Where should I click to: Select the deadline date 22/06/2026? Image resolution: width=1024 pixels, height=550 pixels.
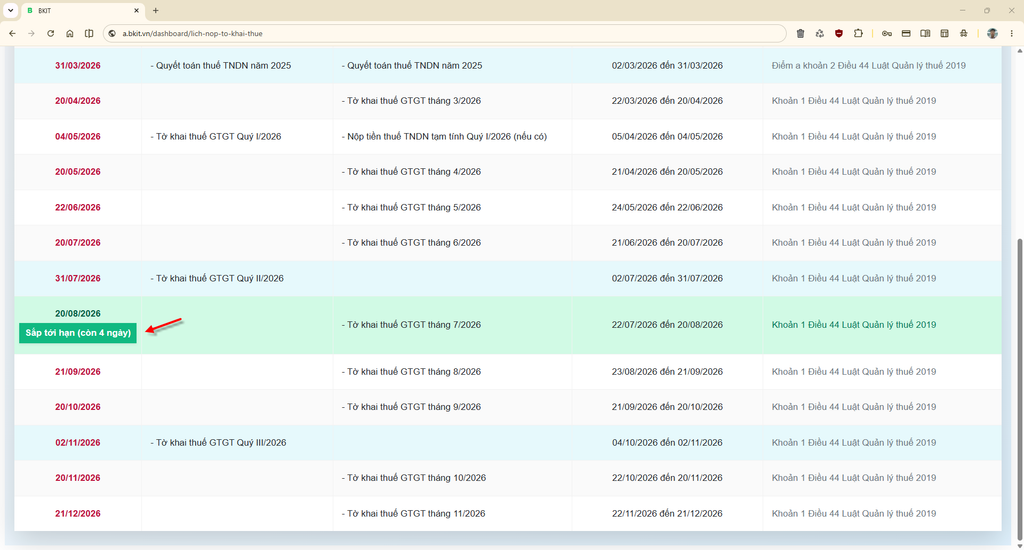[x=78, y=207]
